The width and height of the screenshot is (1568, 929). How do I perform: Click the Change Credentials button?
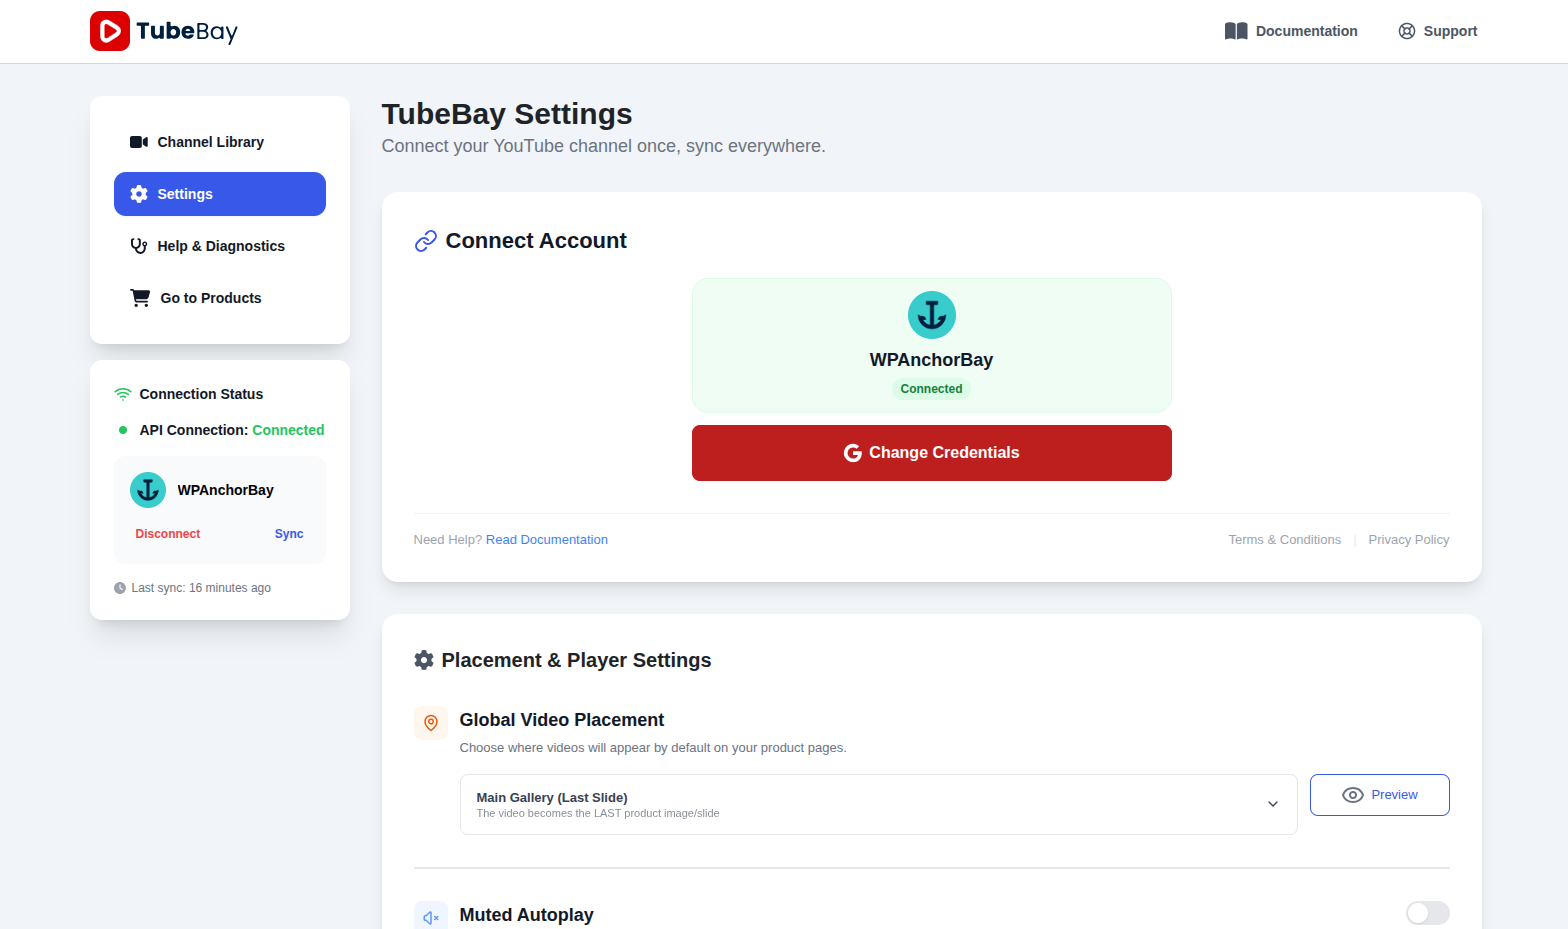(x=932, y=453)
